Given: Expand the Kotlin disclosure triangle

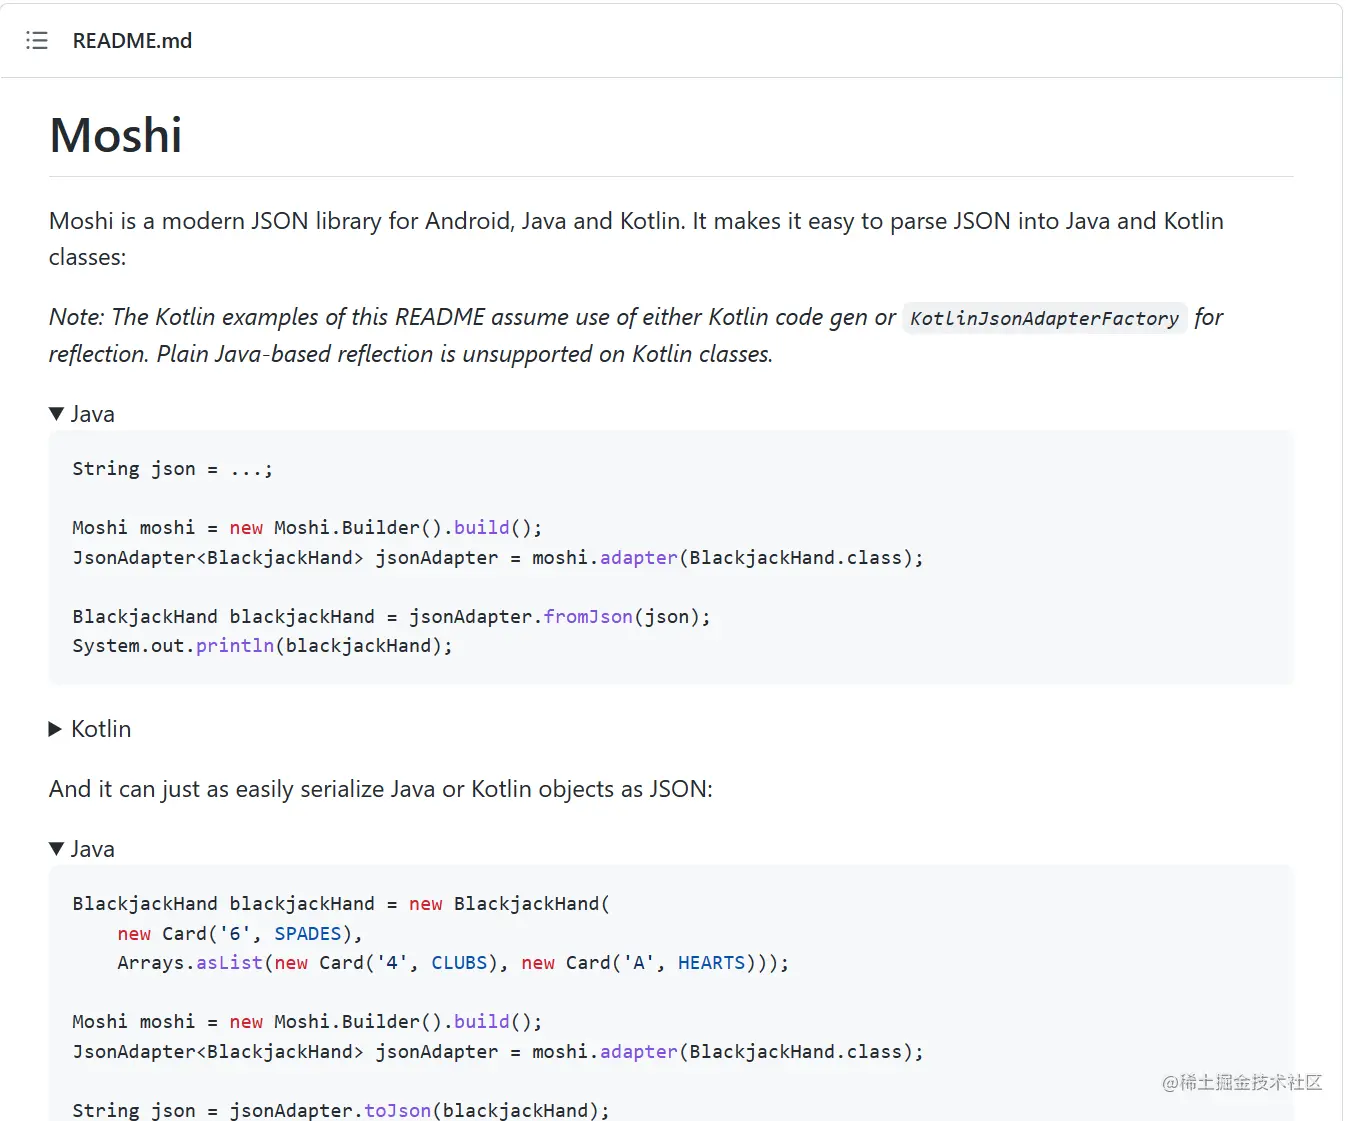Looking at the screenshot, I should (56, 729).
